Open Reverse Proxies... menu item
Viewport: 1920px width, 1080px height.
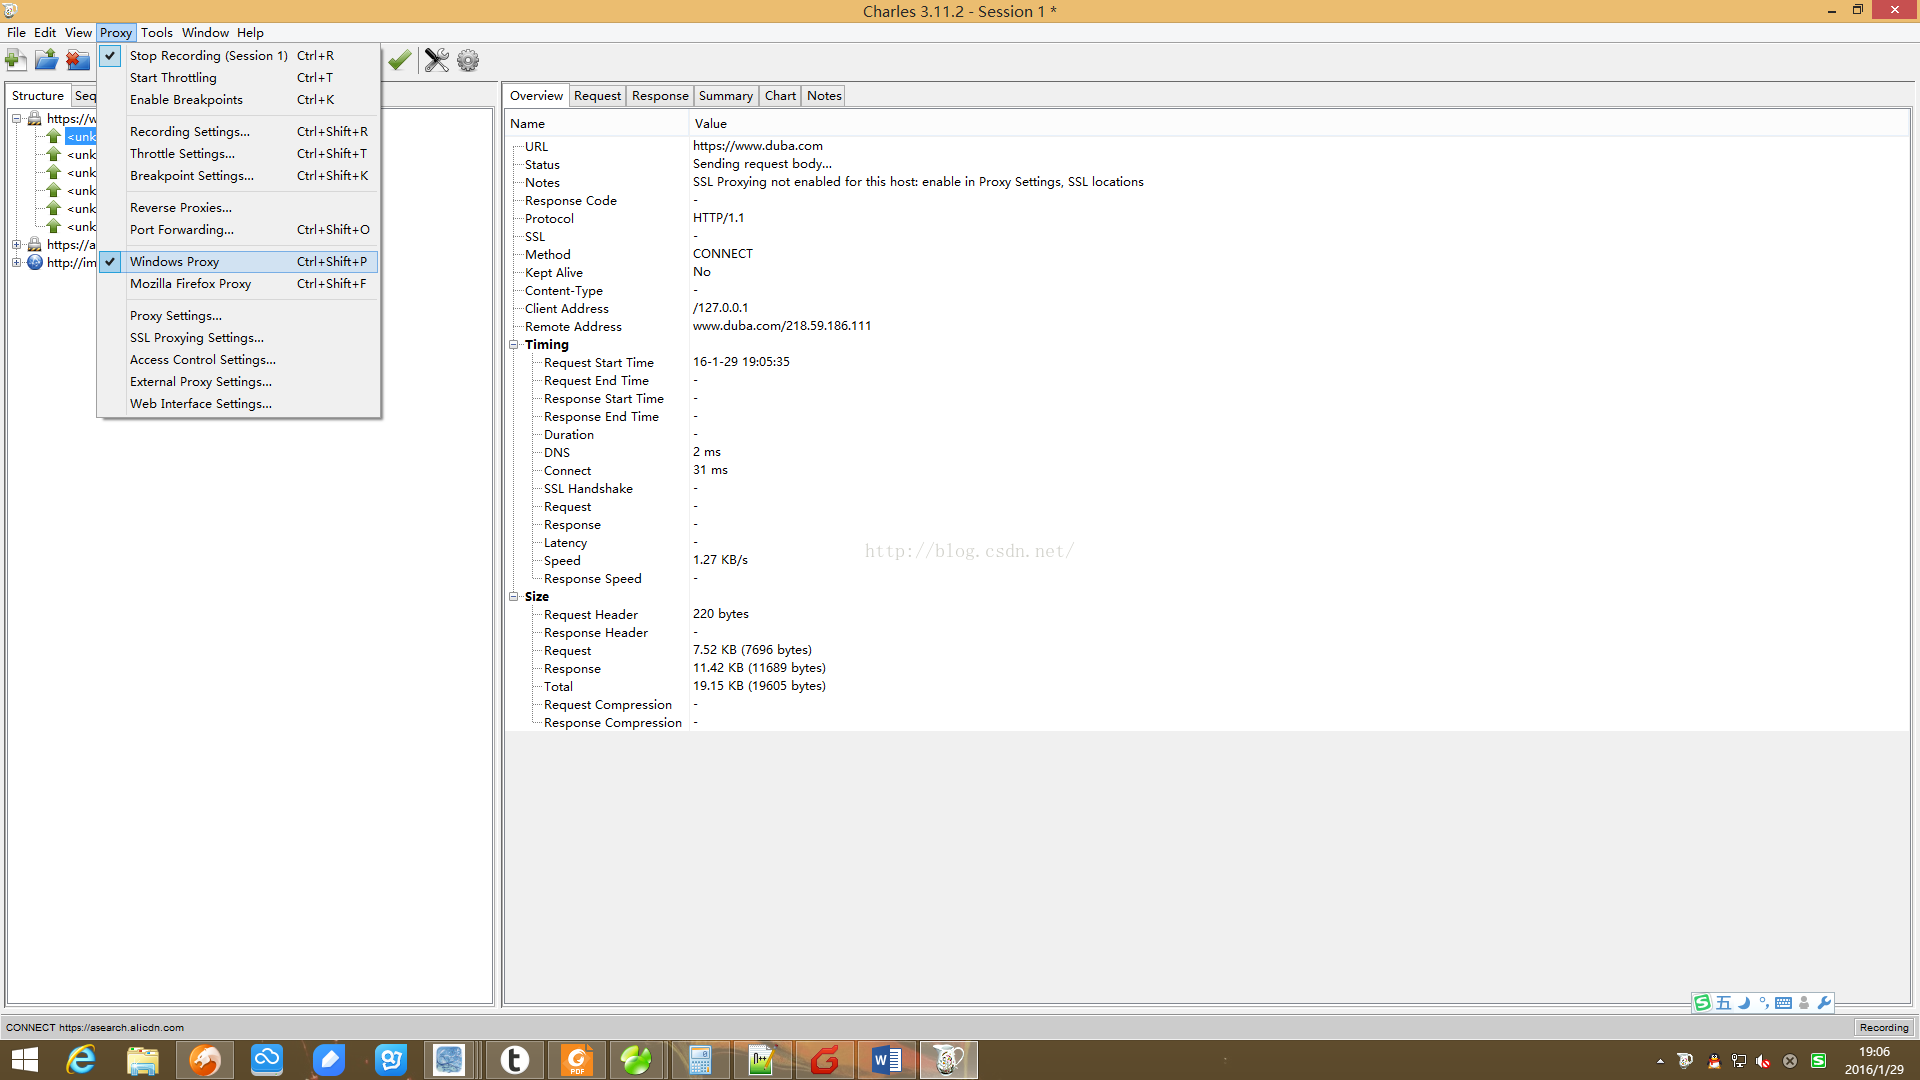[238, 208]
